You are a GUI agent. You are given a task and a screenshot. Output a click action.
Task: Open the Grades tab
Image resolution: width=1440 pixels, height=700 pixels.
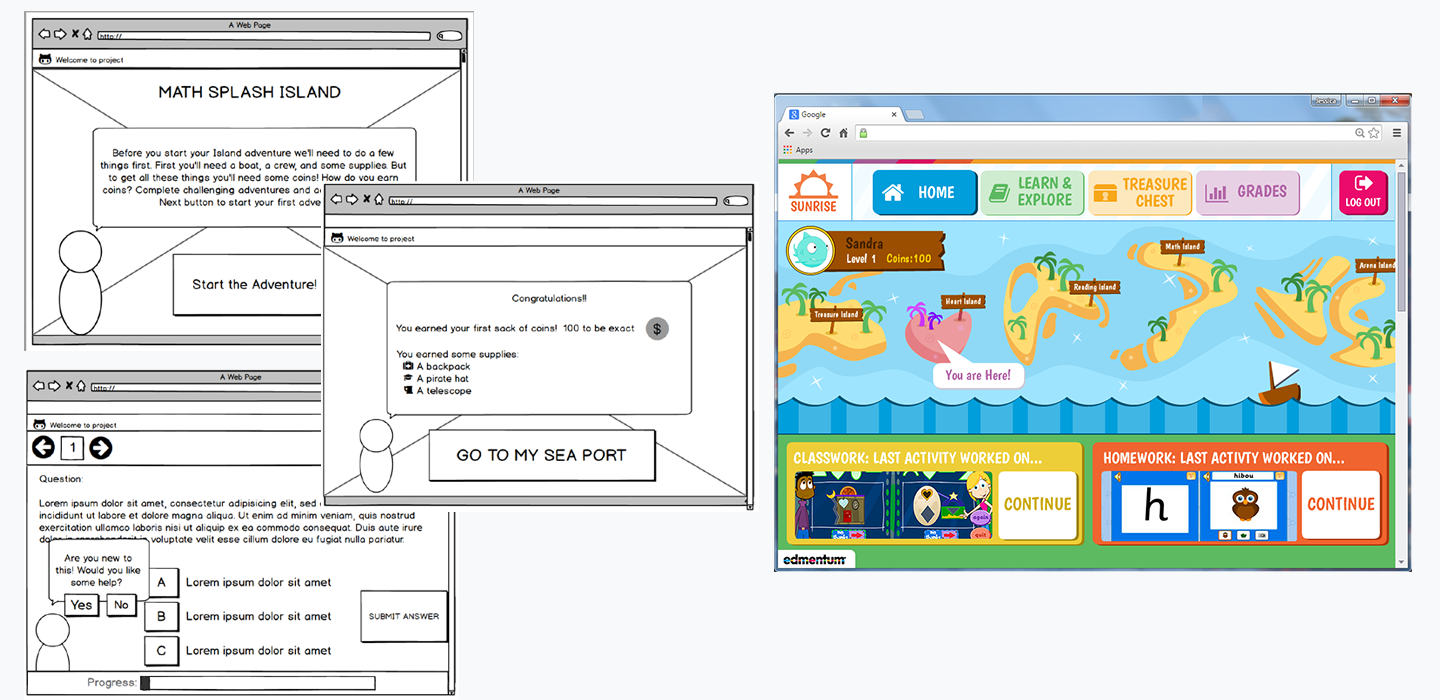(x=1248, y=192)
